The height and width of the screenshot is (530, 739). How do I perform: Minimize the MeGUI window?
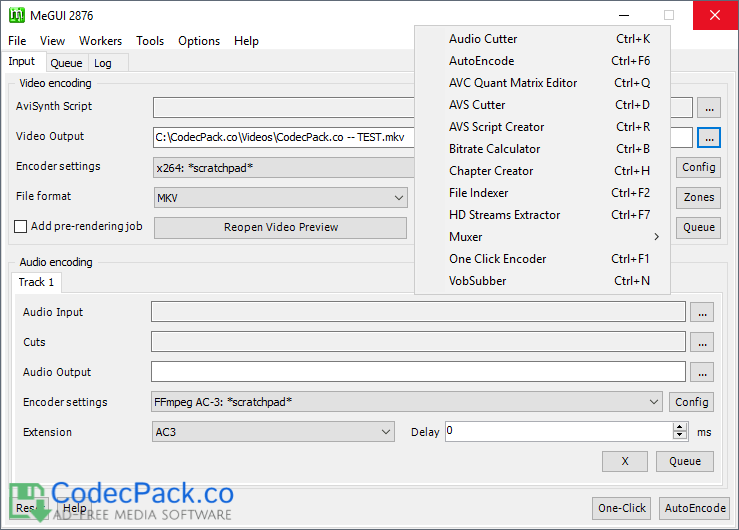point(624,15)
